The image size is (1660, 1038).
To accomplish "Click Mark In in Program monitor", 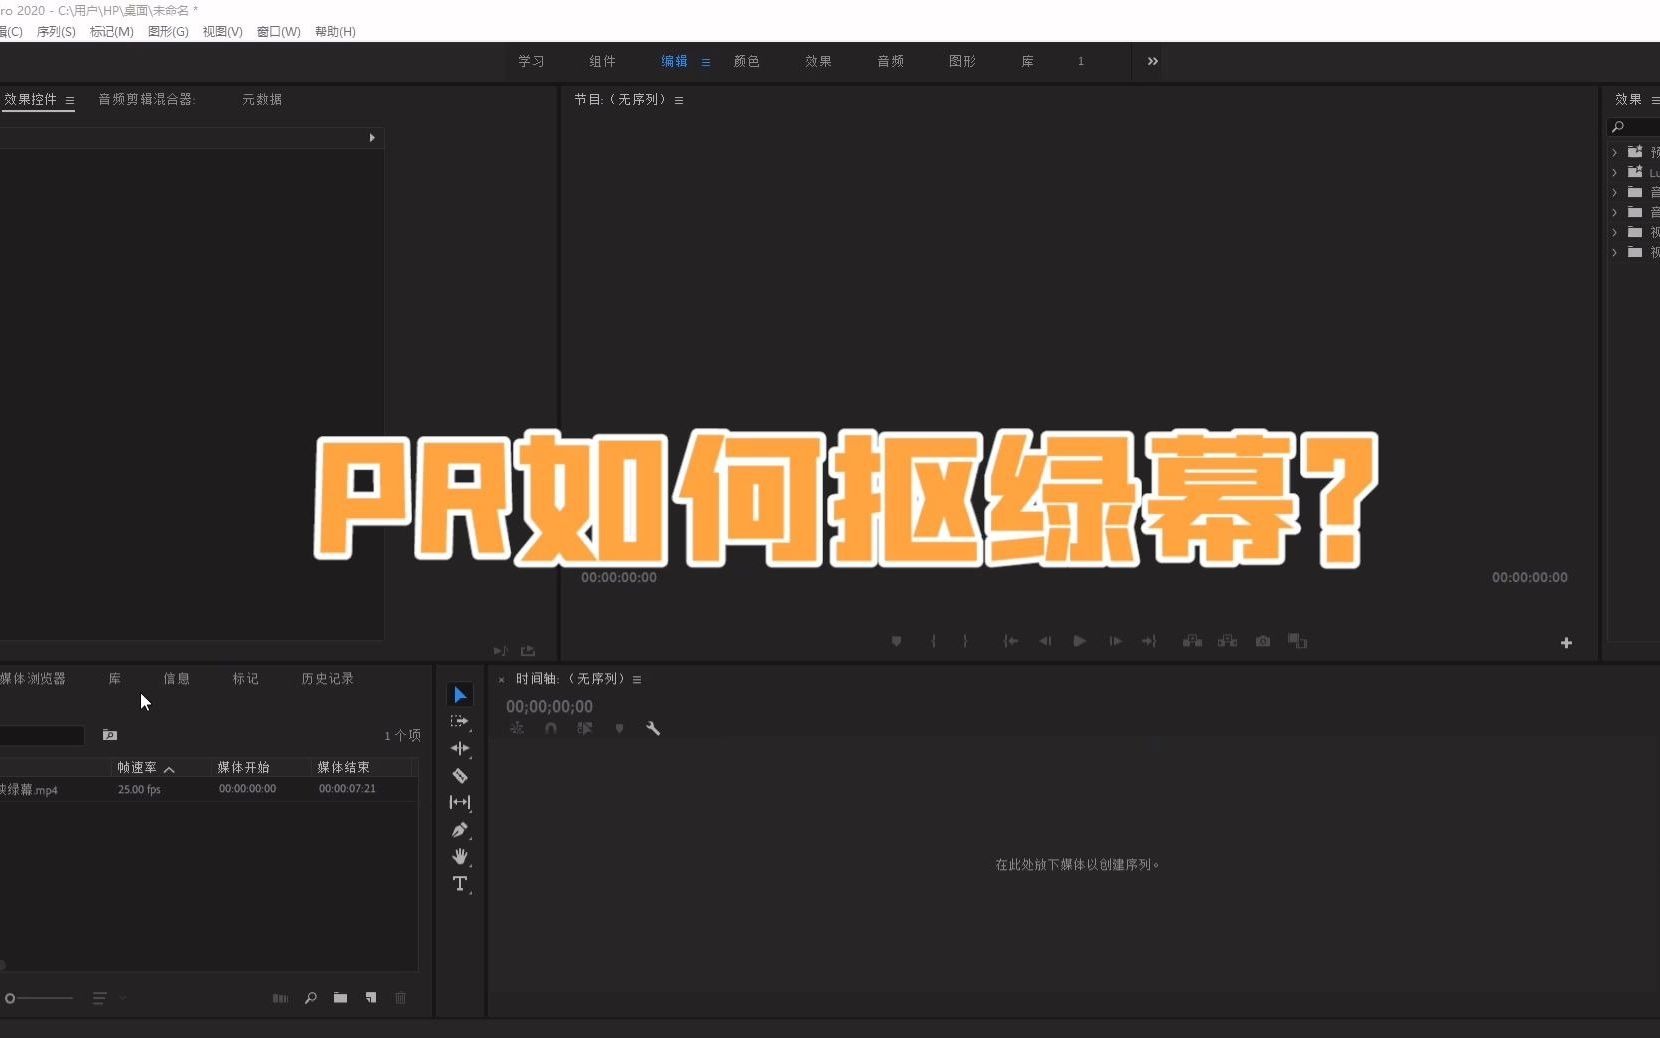I will 933,641.
